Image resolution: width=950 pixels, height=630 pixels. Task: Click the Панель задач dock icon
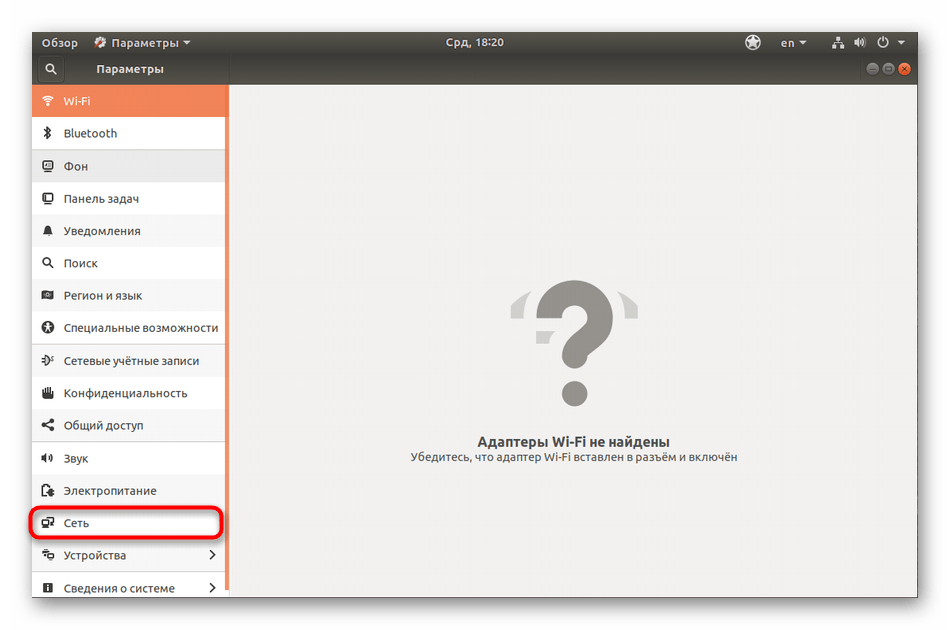(x=48, y=198)
